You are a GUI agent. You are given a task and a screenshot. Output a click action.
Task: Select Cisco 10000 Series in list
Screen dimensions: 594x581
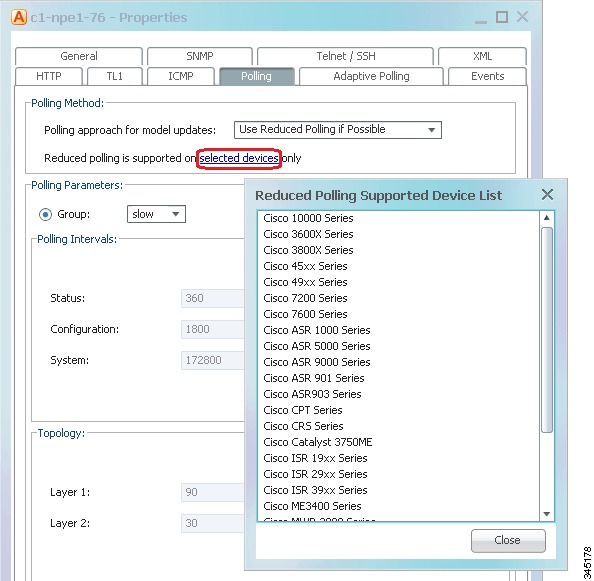[399, 218]
